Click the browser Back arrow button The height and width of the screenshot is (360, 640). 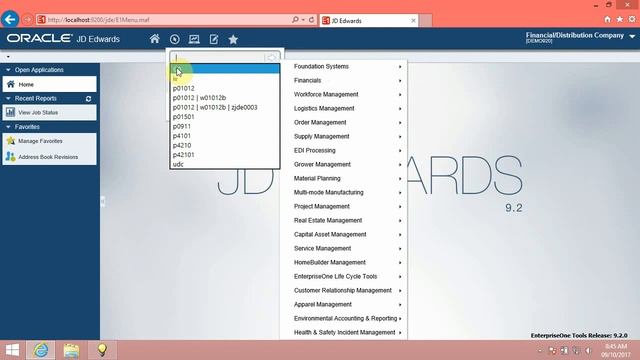pyautogui.click(x=10, y=19)
